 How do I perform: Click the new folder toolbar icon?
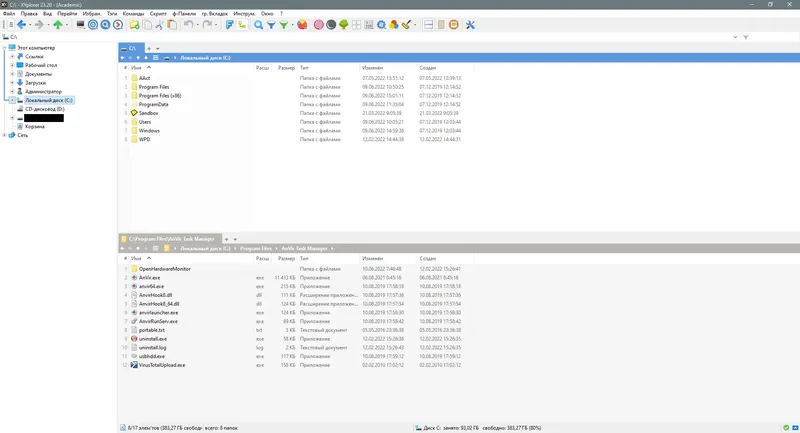point(134,24)
